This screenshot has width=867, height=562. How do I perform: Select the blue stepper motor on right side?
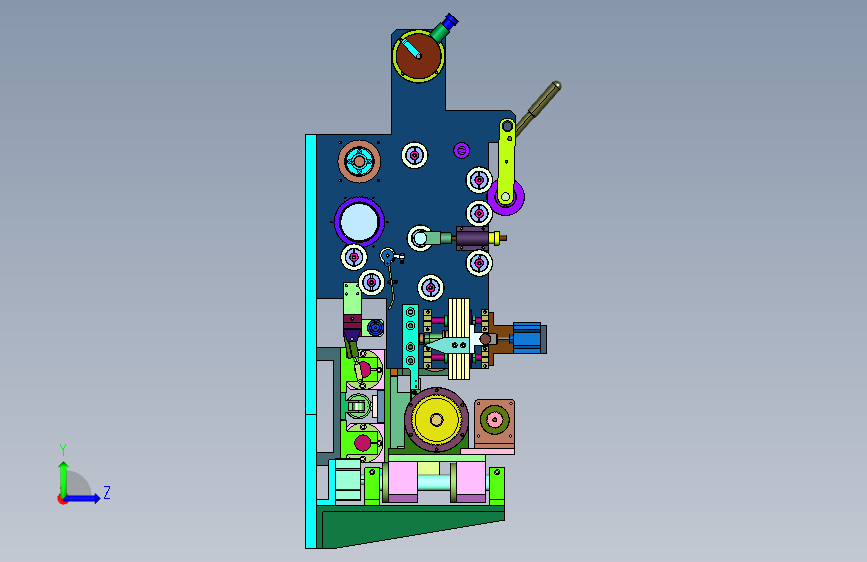point(530,337)
